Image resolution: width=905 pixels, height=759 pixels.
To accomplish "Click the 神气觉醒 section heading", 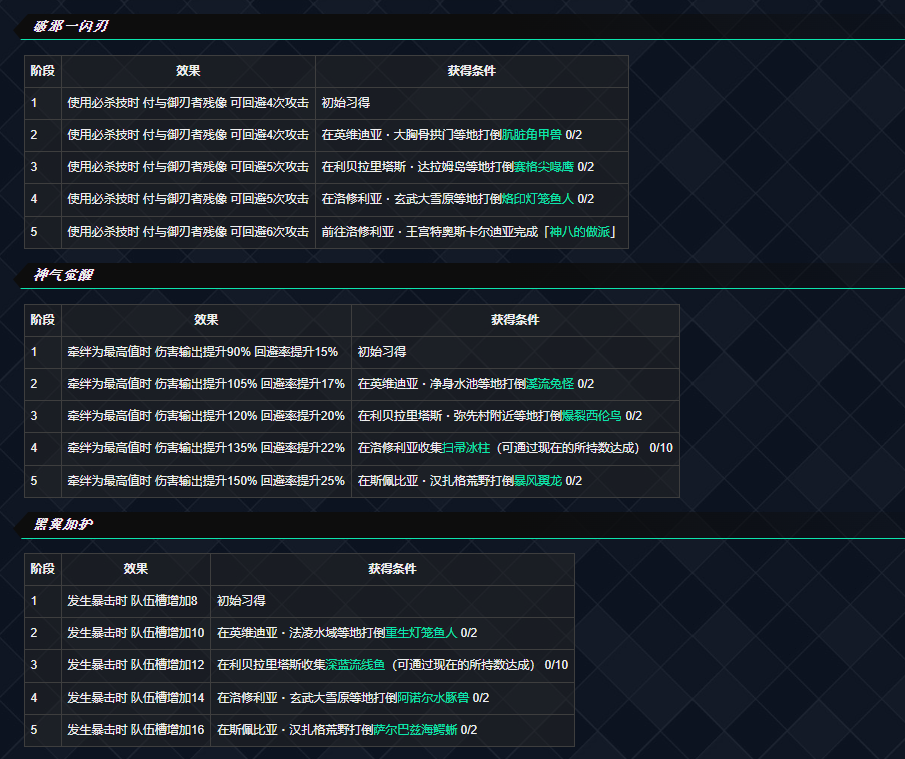I will 63,275.
